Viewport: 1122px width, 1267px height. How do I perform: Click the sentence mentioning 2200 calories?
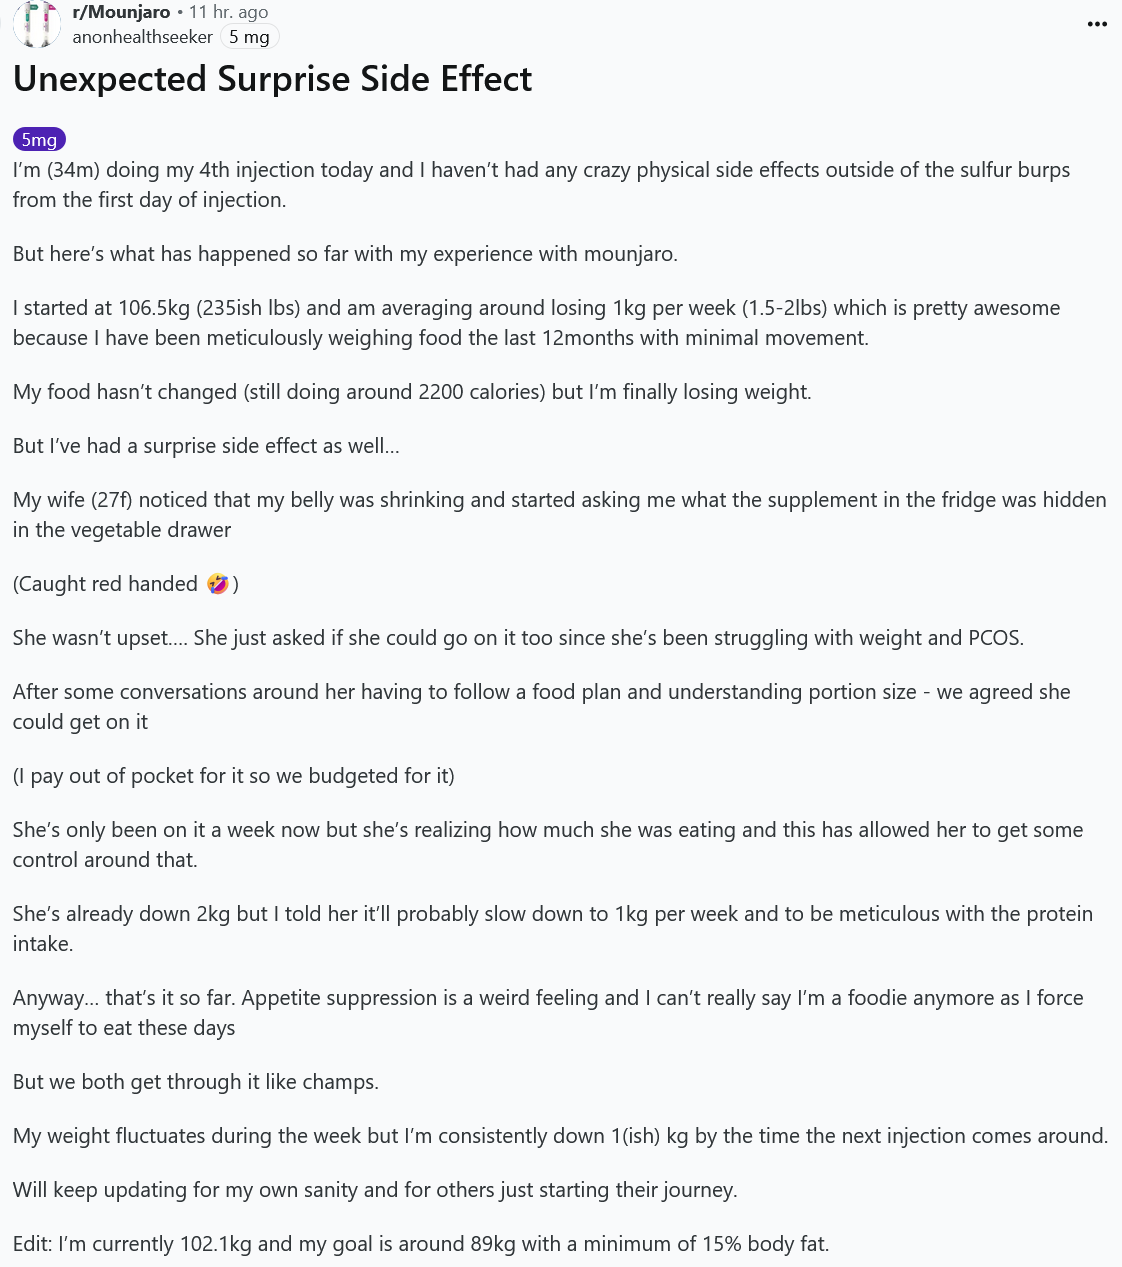412,392
